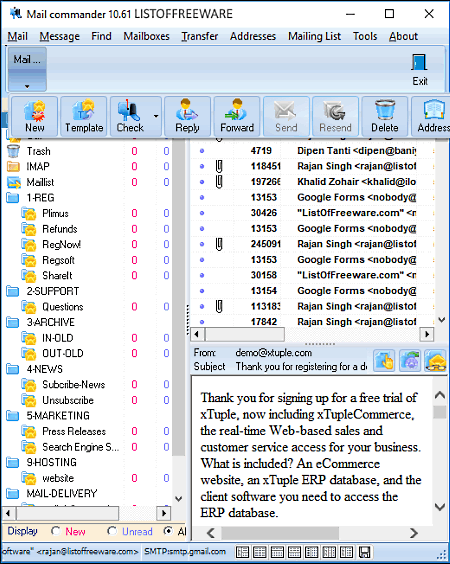
Task: Select the 'New' display radio button
Action: 56,531
